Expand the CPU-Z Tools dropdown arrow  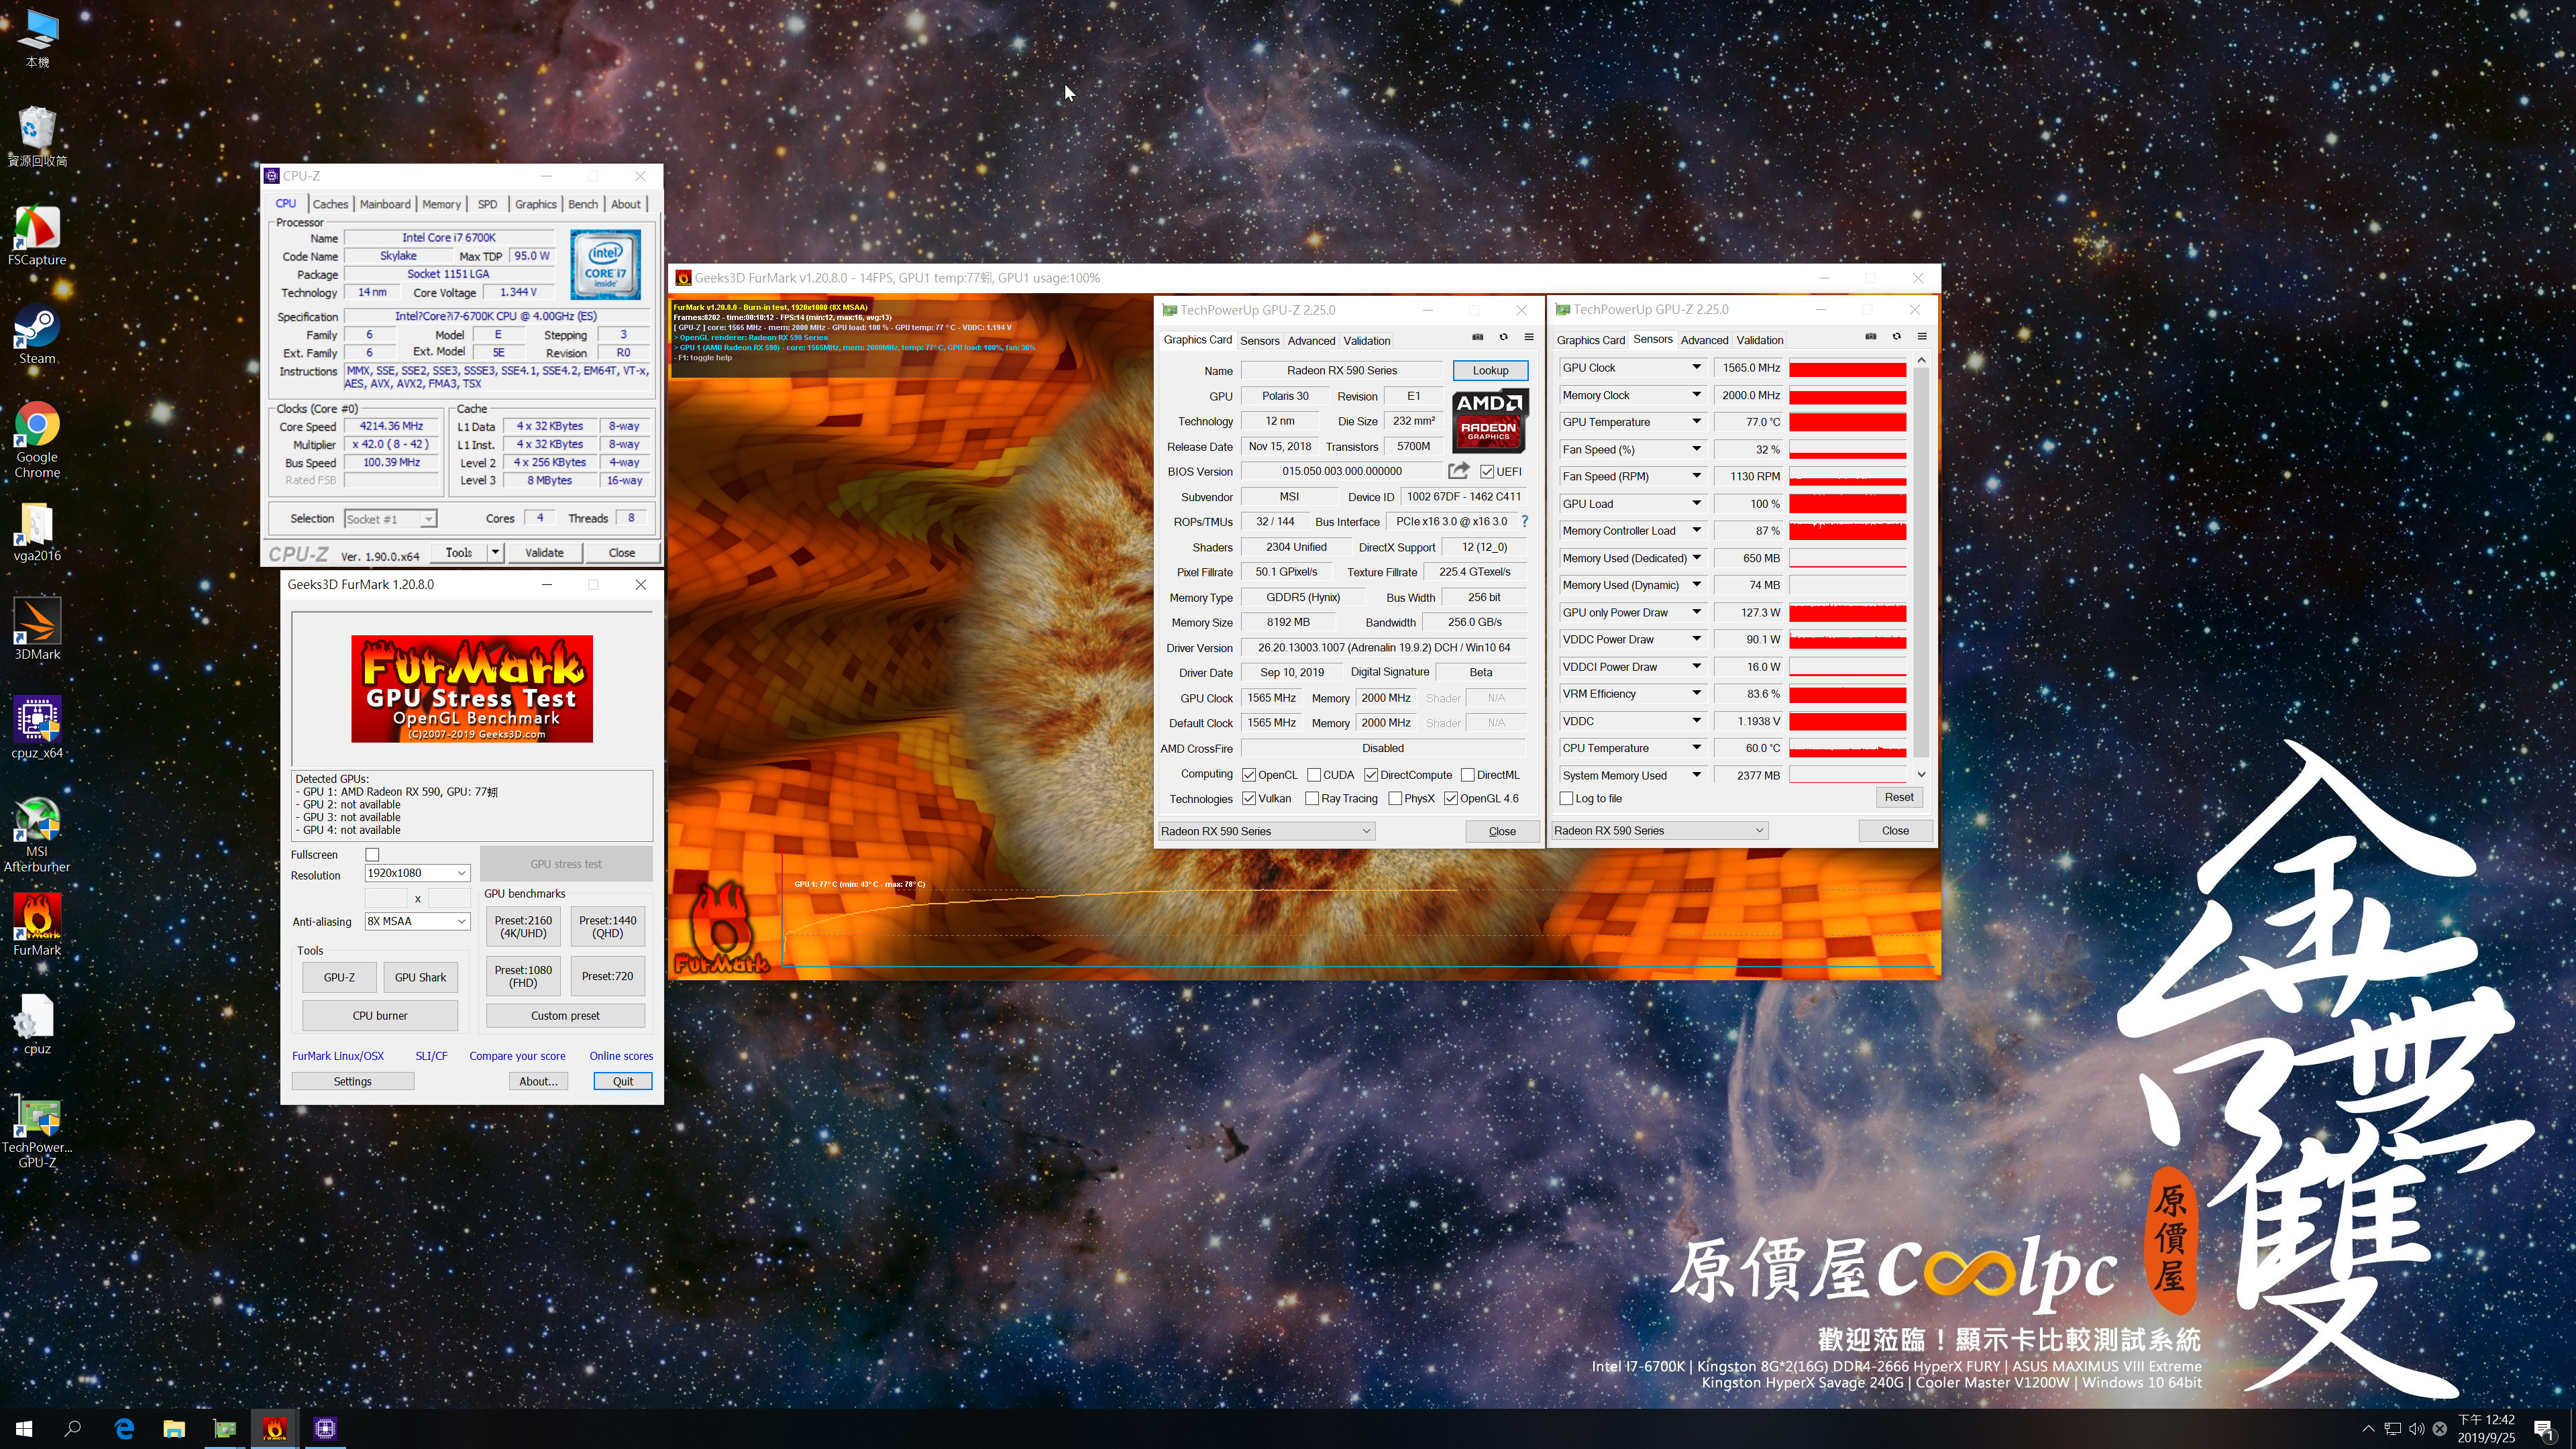coord(494,552)
